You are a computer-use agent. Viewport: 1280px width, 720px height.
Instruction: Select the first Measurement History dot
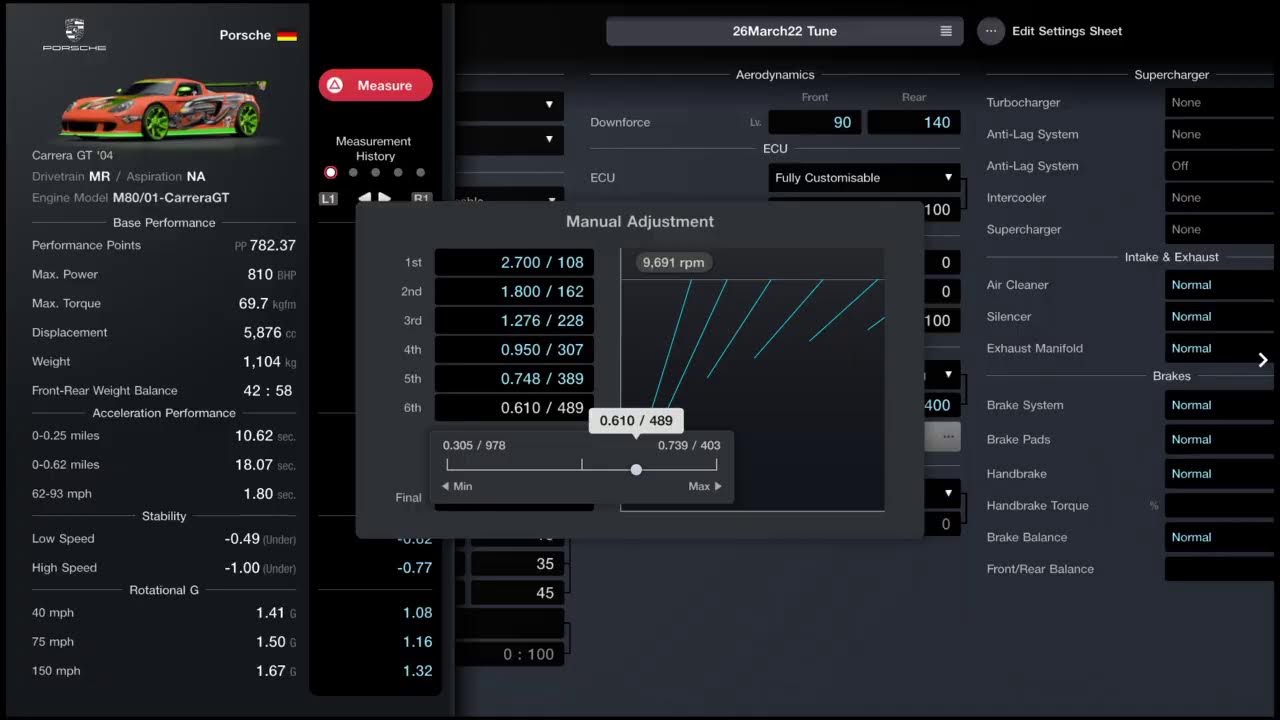point(331,172)
